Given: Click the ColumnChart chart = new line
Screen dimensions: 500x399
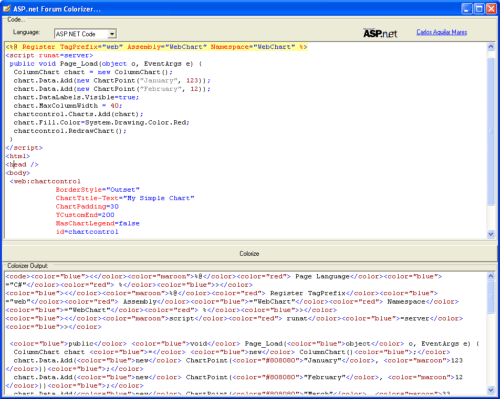Looking at the screenshot, I should (93, 72).
